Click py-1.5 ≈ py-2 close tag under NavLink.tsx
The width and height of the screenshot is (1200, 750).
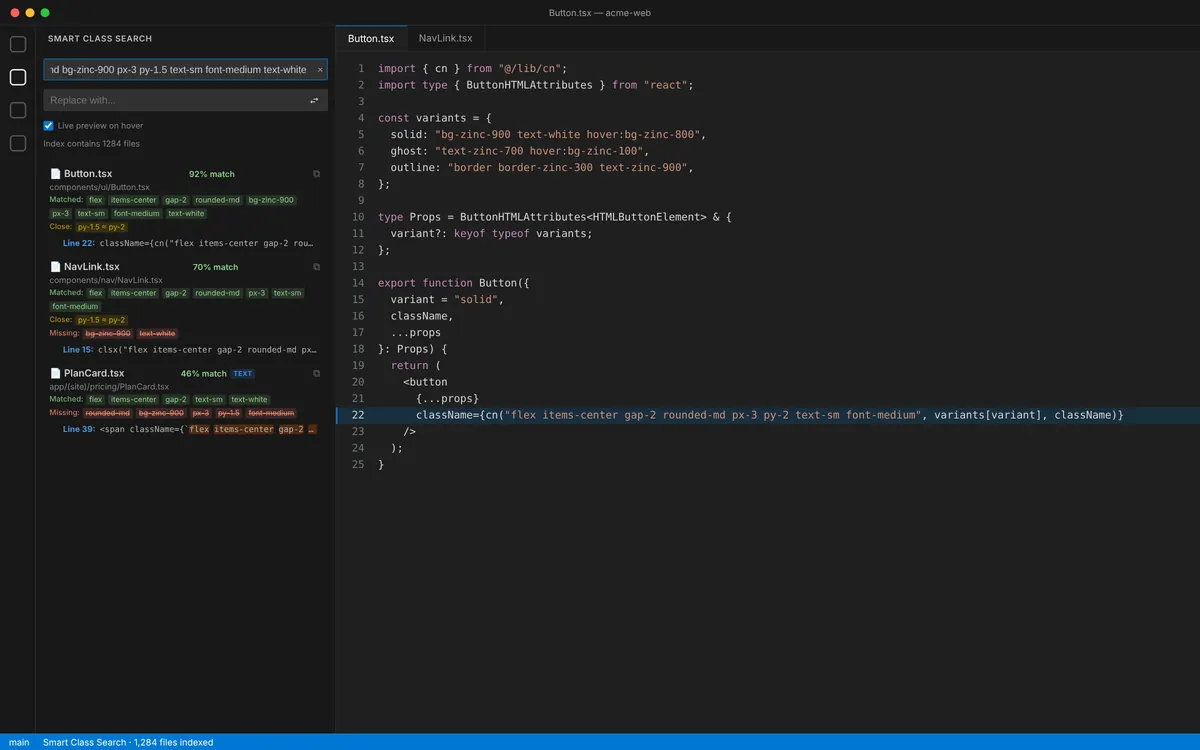[101, 320]
